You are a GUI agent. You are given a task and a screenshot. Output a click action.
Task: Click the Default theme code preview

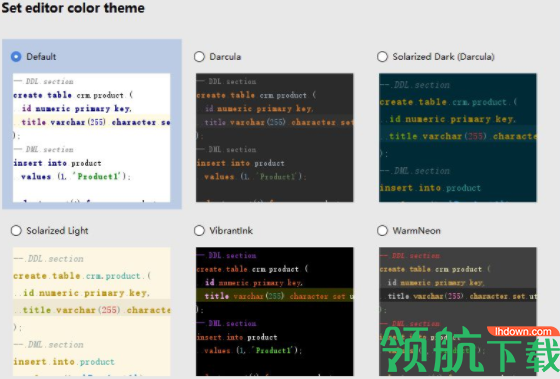[x=91, y=138]
